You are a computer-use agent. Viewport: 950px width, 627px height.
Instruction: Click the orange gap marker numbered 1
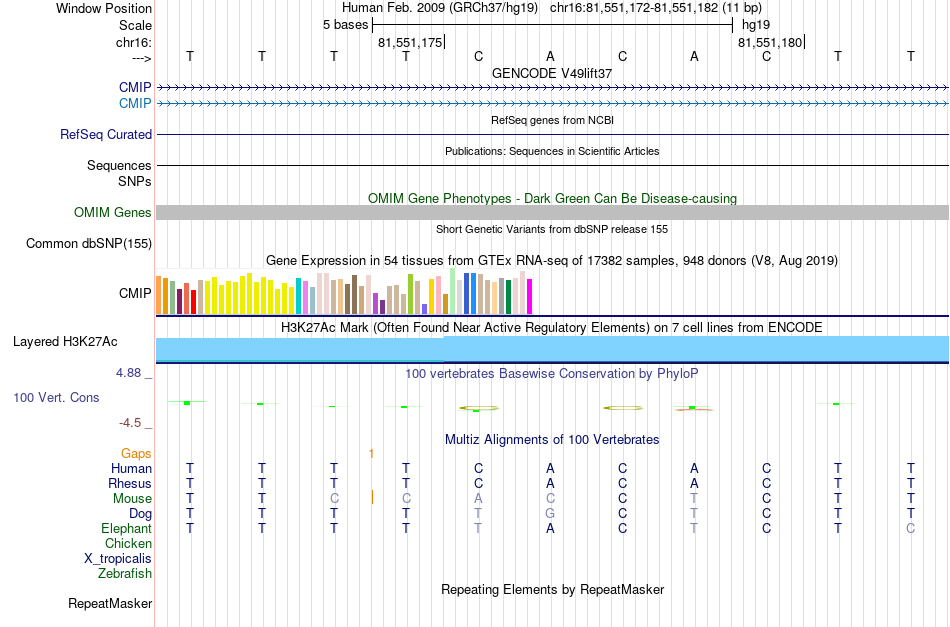pos(371,453)
